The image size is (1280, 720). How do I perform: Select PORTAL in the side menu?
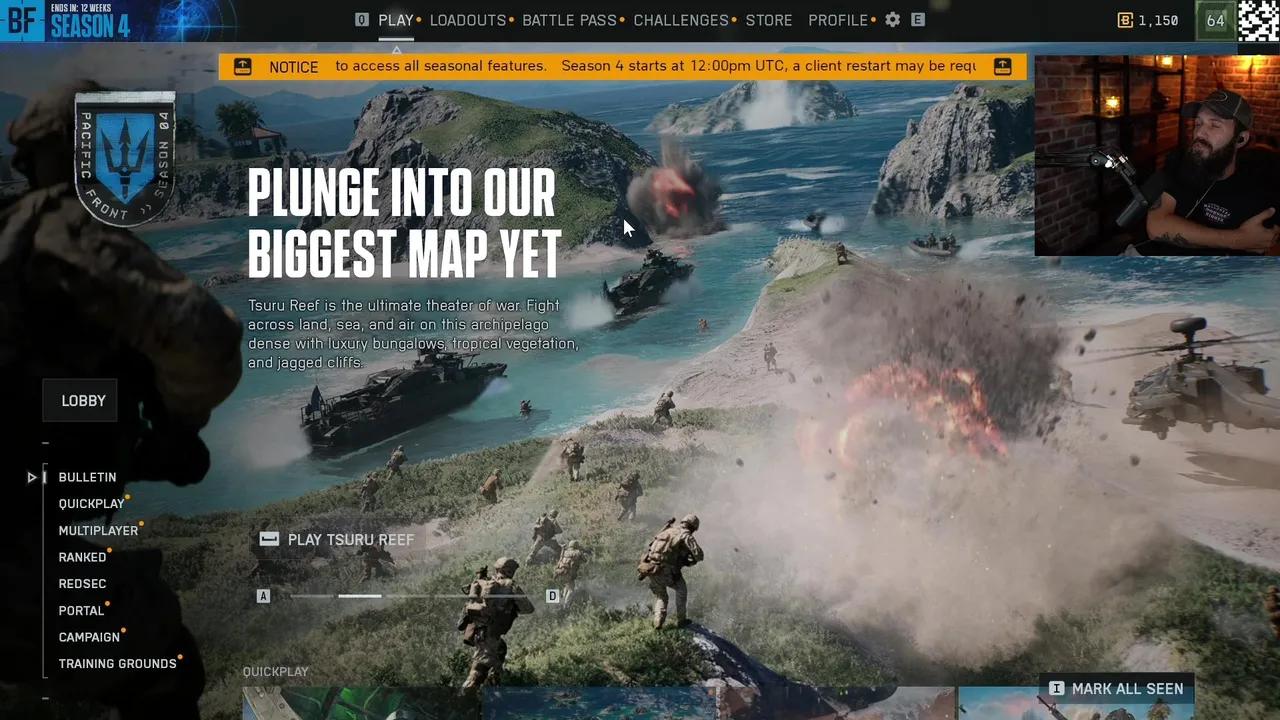(x=81, y=611)
